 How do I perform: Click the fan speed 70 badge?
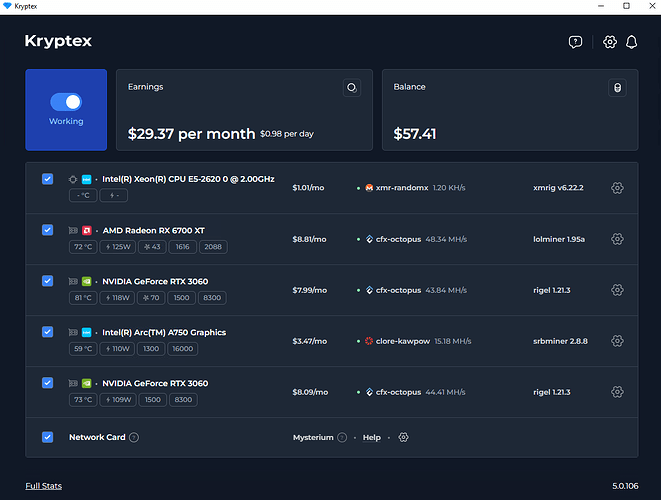(151, 298)
